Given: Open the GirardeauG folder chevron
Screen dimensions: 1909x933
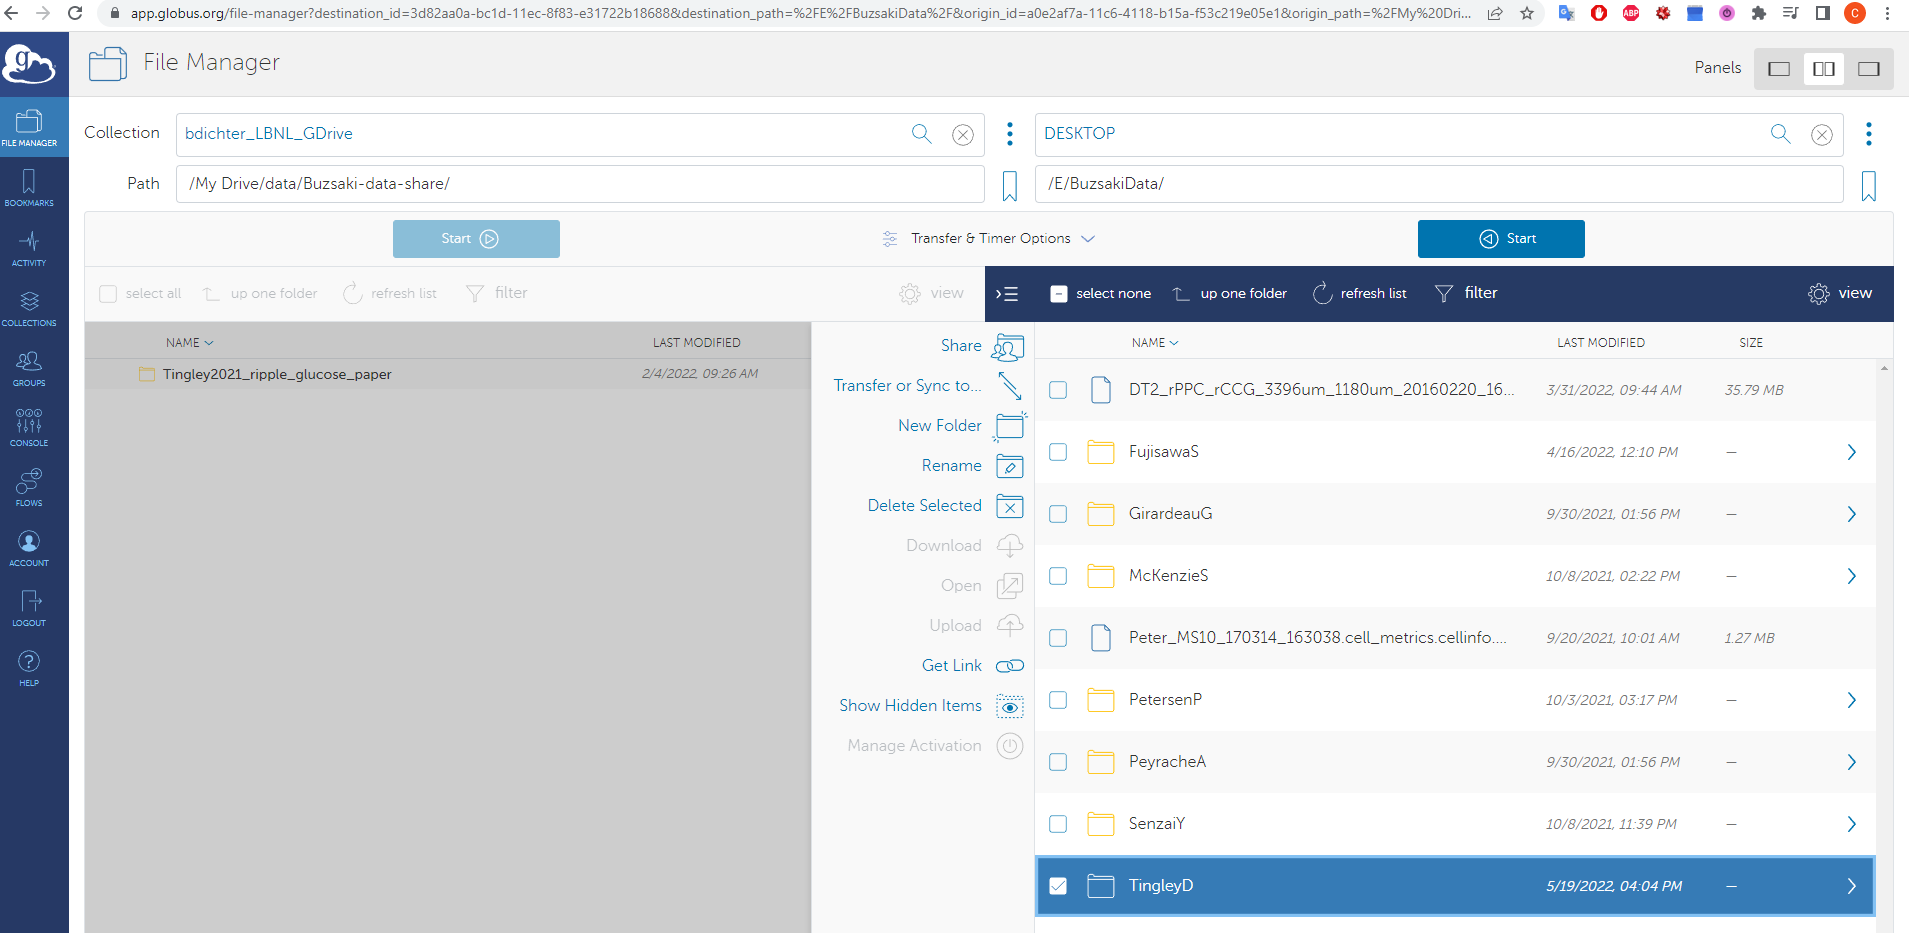Looking at the screenshot, I should coord(1851,514).
